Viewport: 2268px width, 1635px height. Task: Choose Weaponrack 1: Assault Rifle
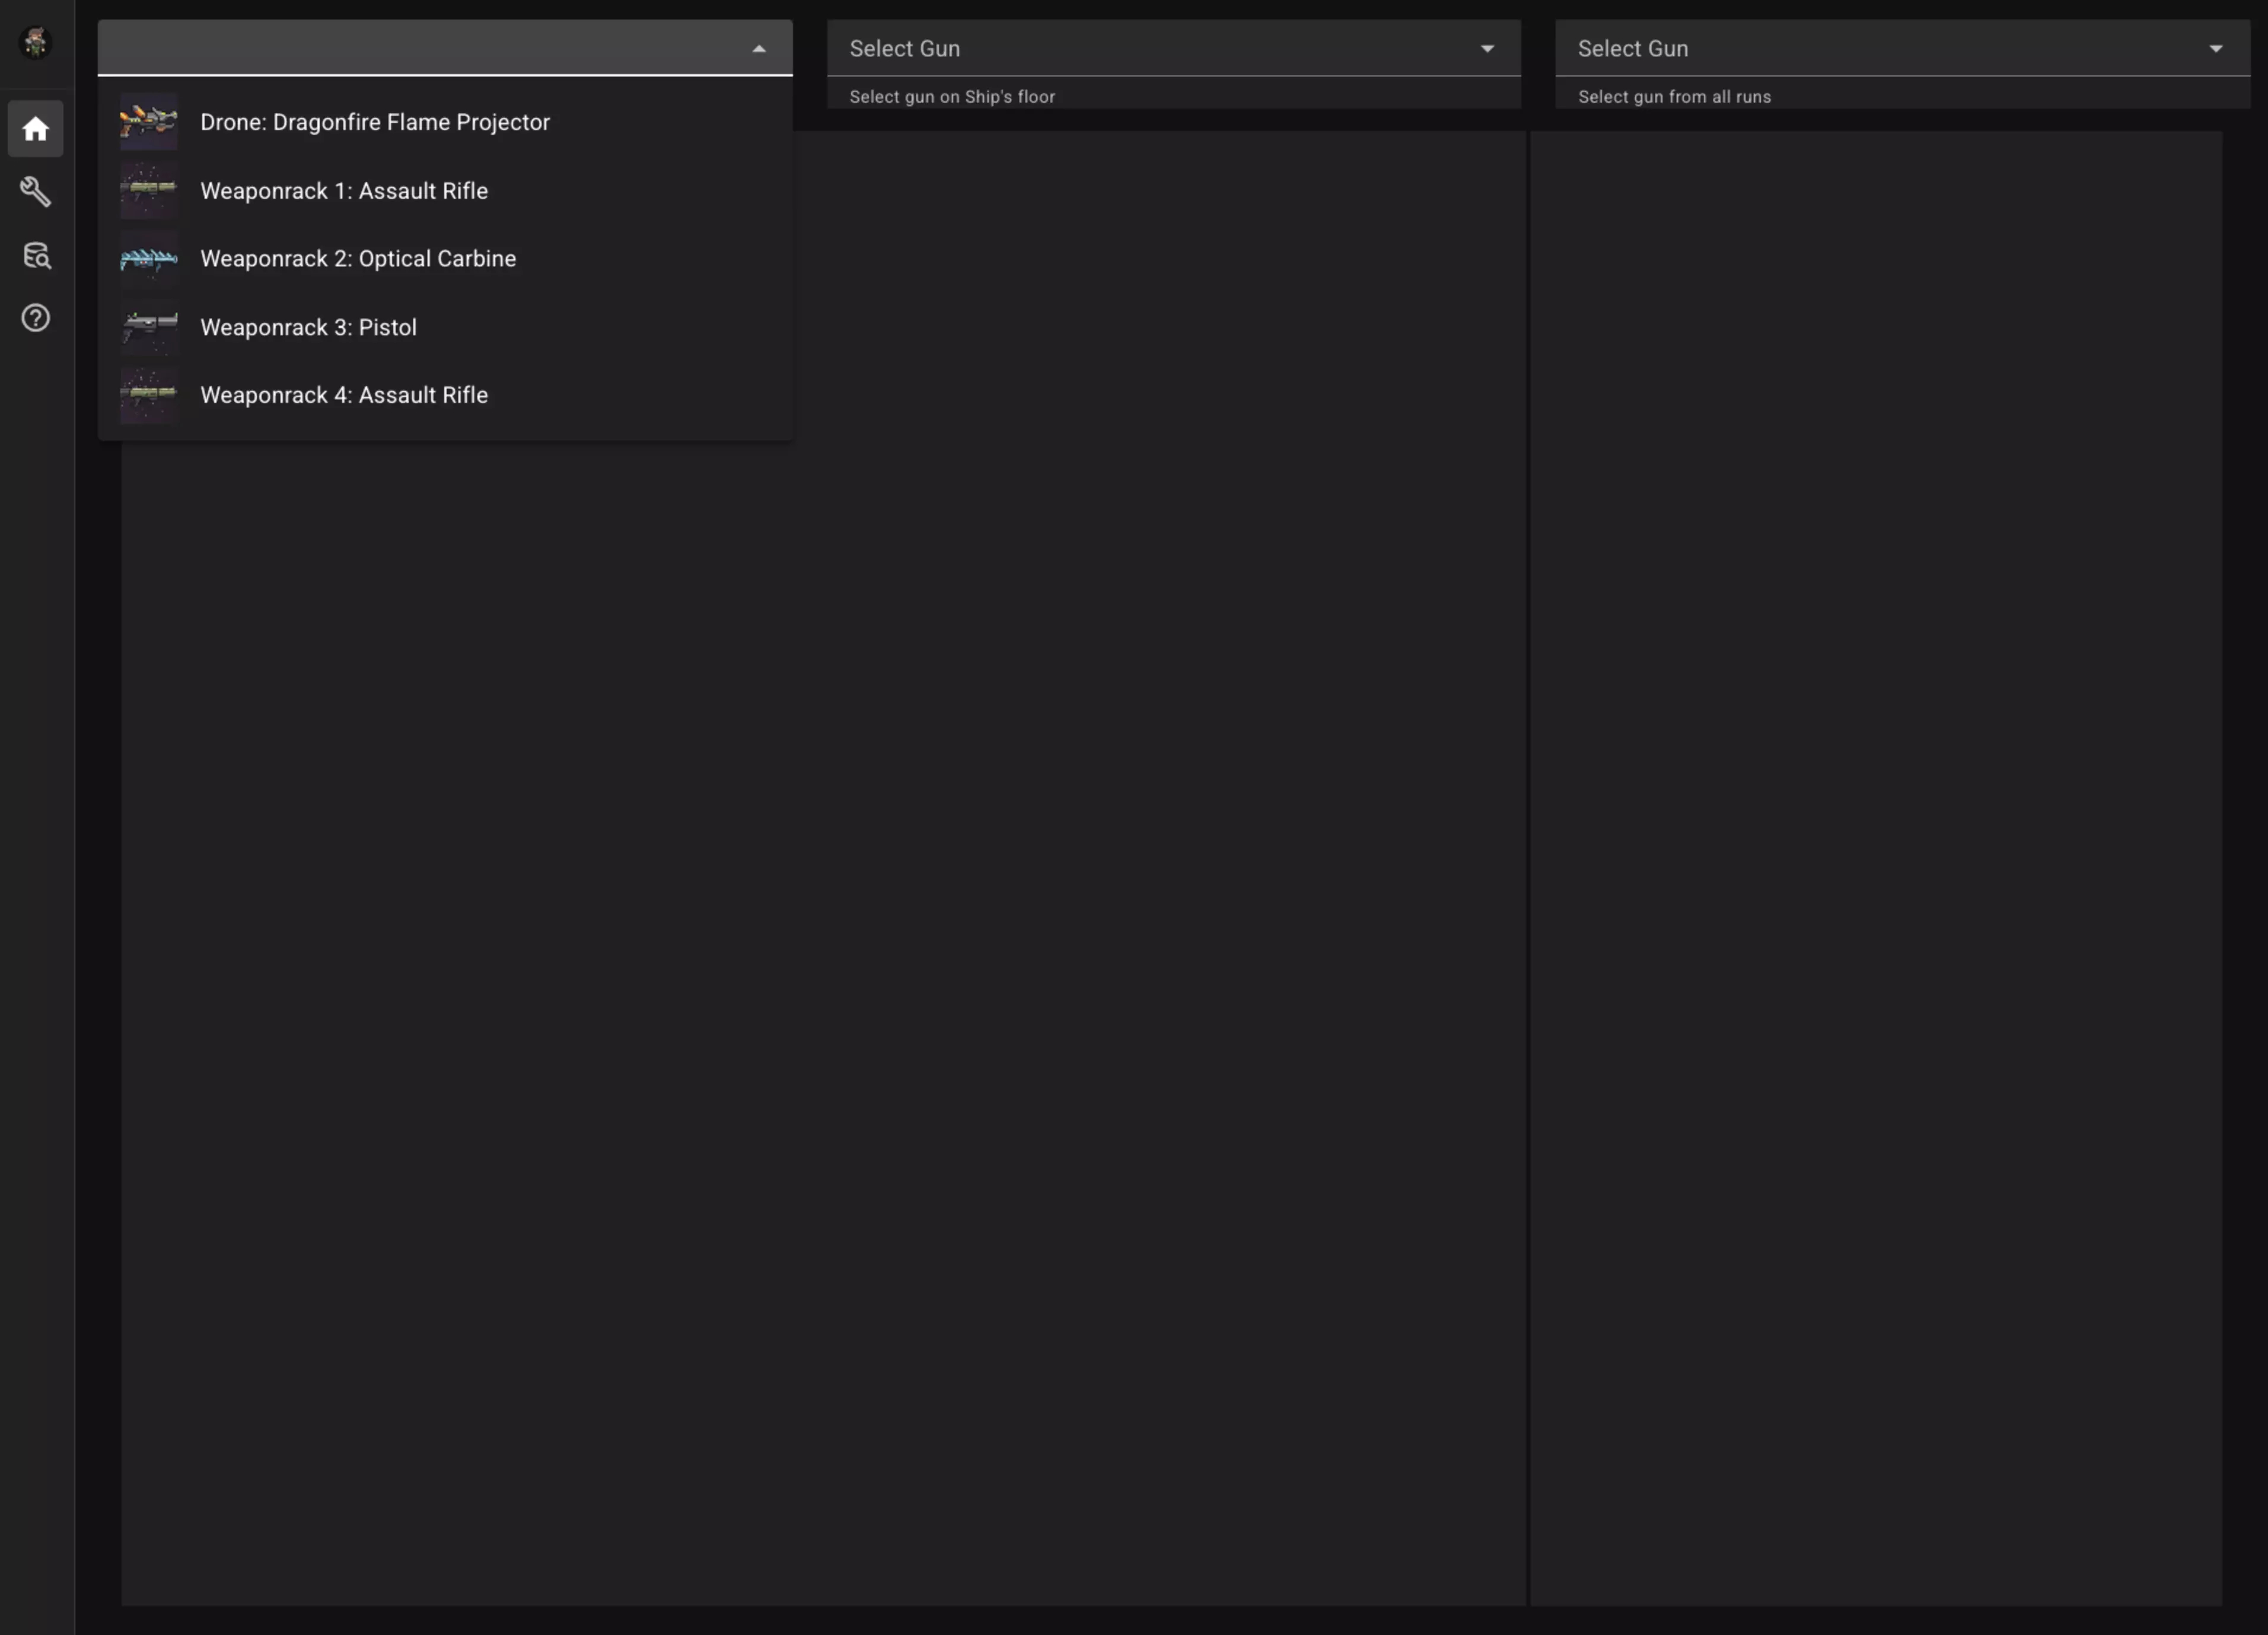coord(344,191)
